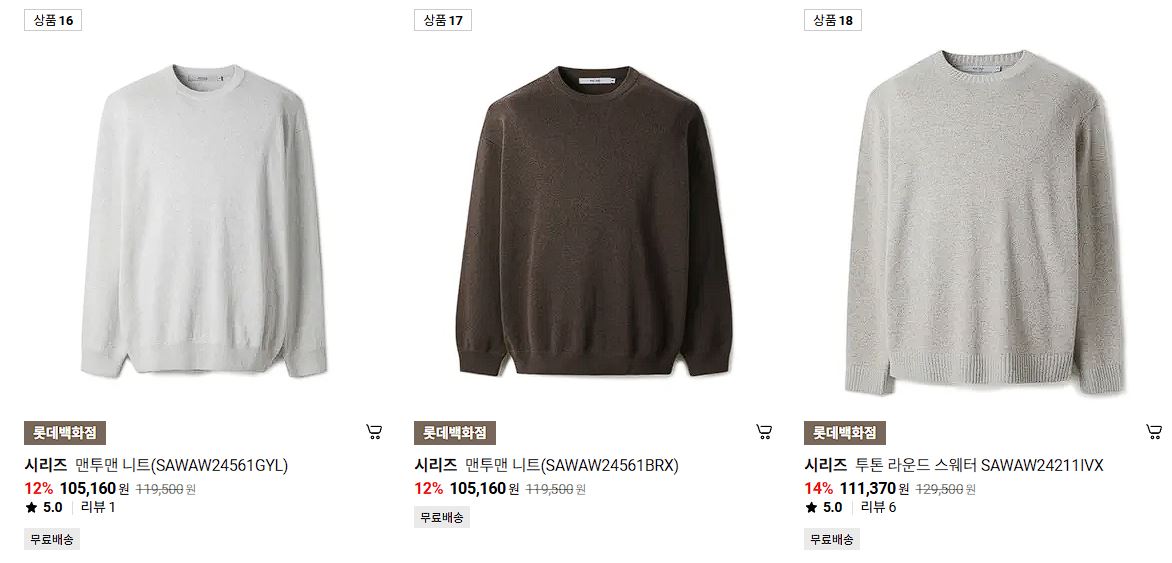1172x563 pixels.
Task: Add the SAWAW24211IVX sweater to cart
Action: point(1154,431)
